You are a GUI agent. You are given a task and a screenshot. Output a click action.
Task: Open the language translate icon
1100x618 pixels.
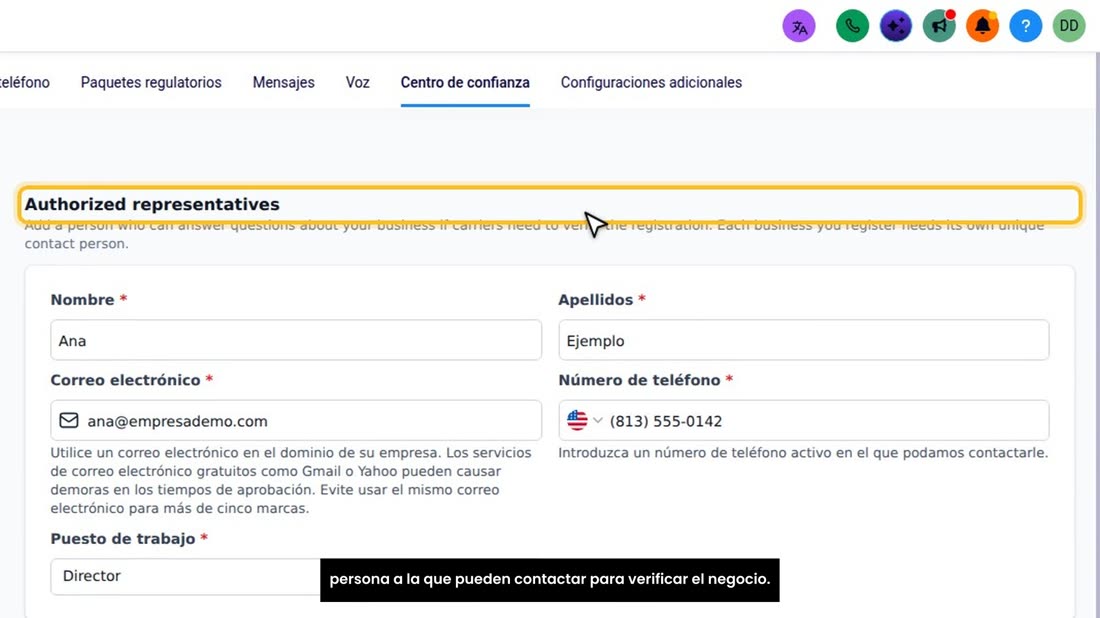tap(798, 27)
